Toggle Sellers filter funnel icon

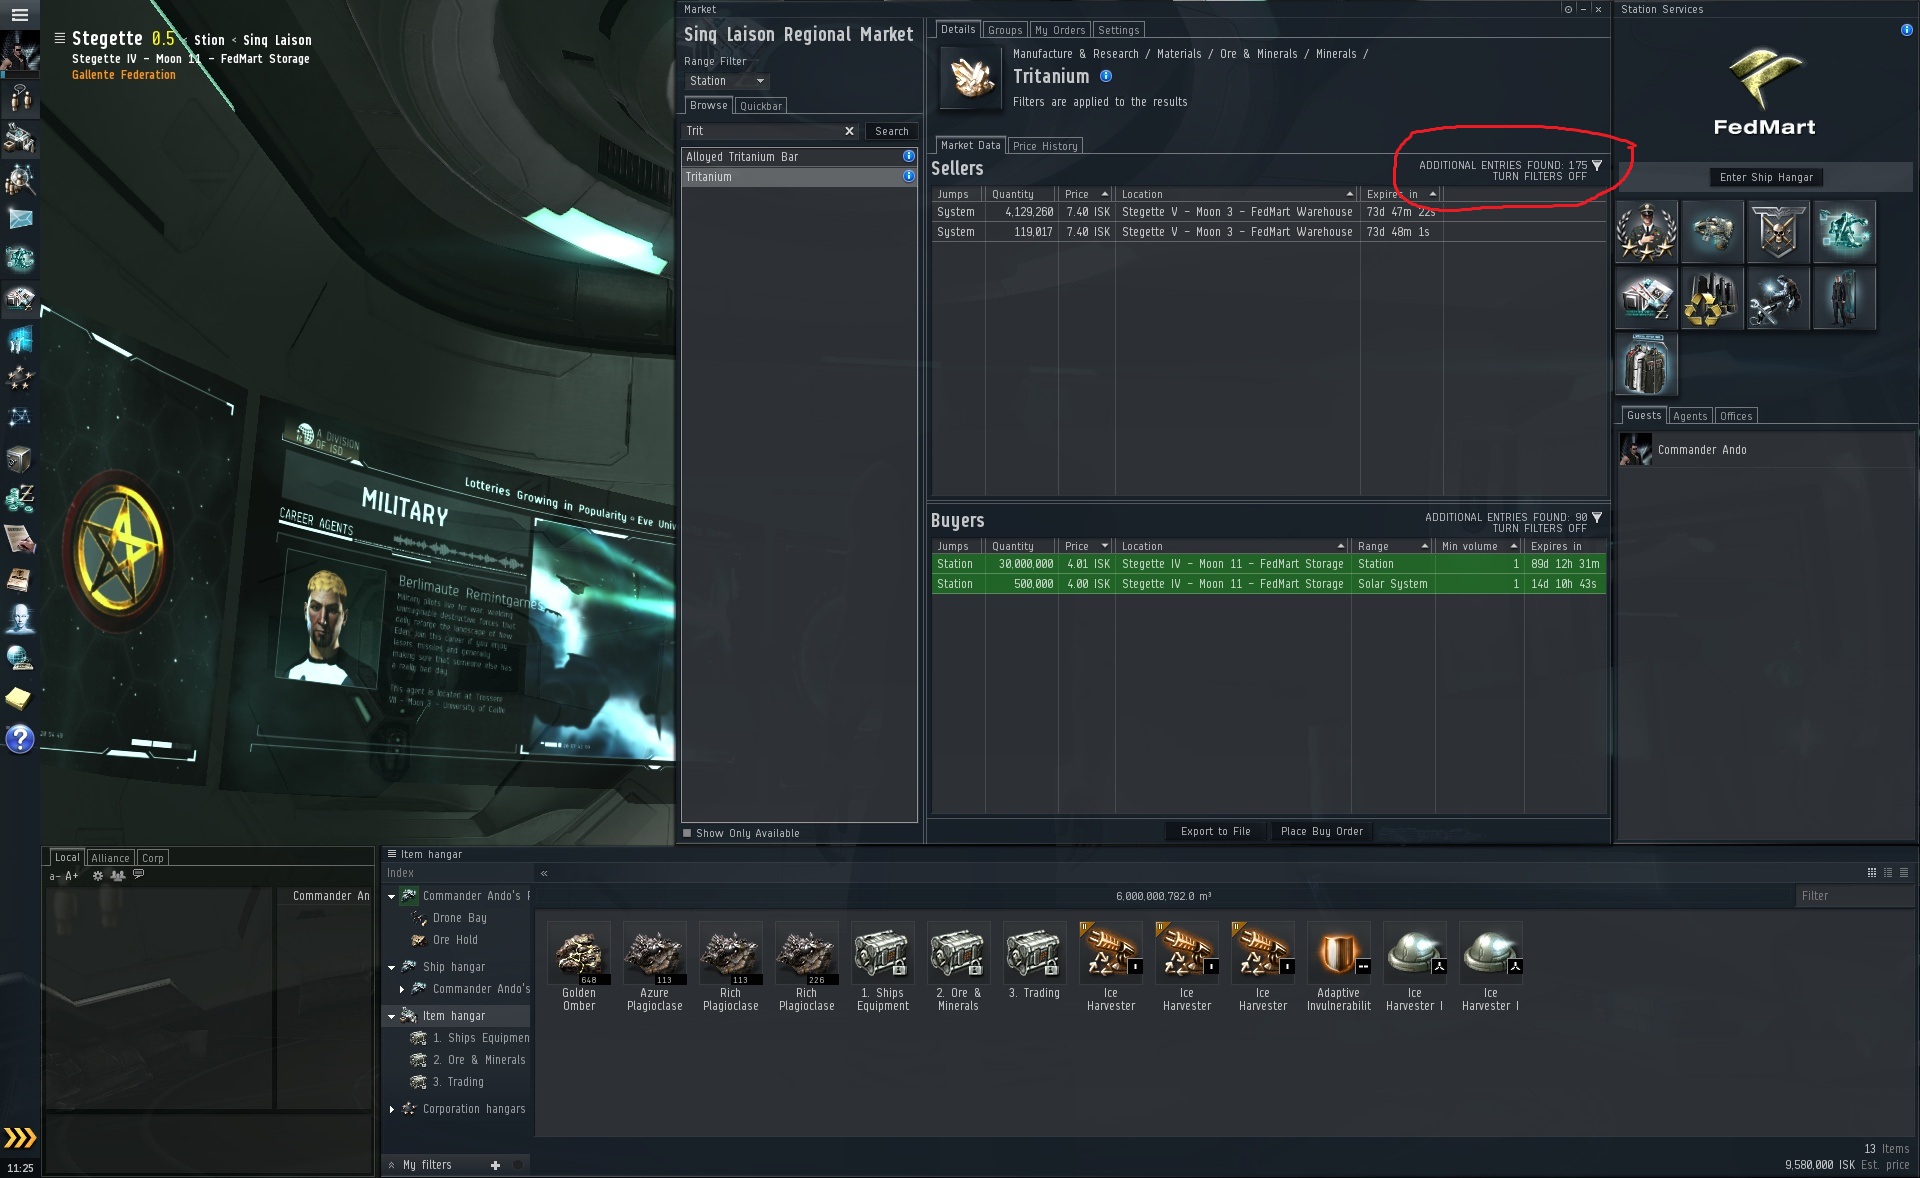[x=1597, y=166]
